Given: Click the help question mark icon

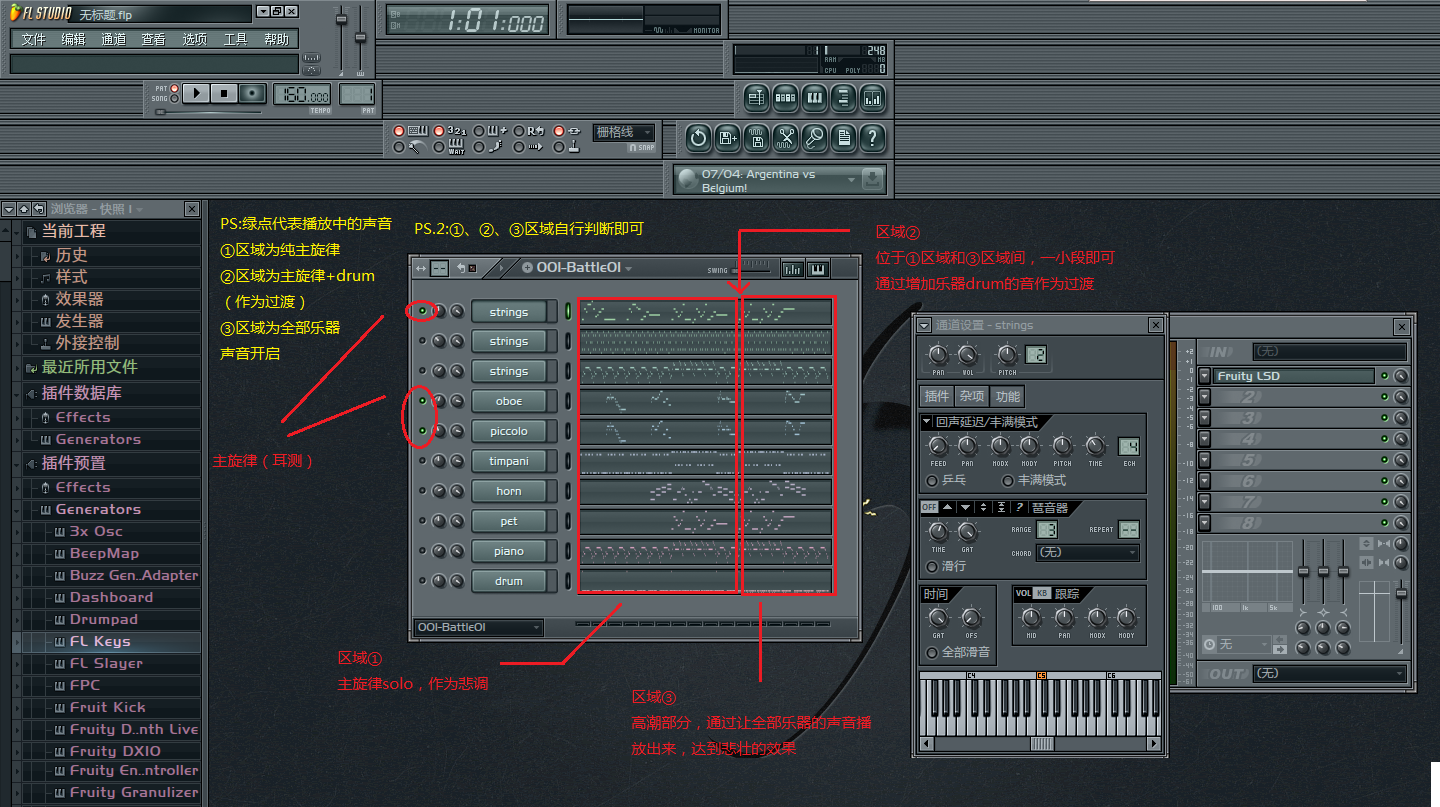Looking at the screenshot, I should (872, 138).
